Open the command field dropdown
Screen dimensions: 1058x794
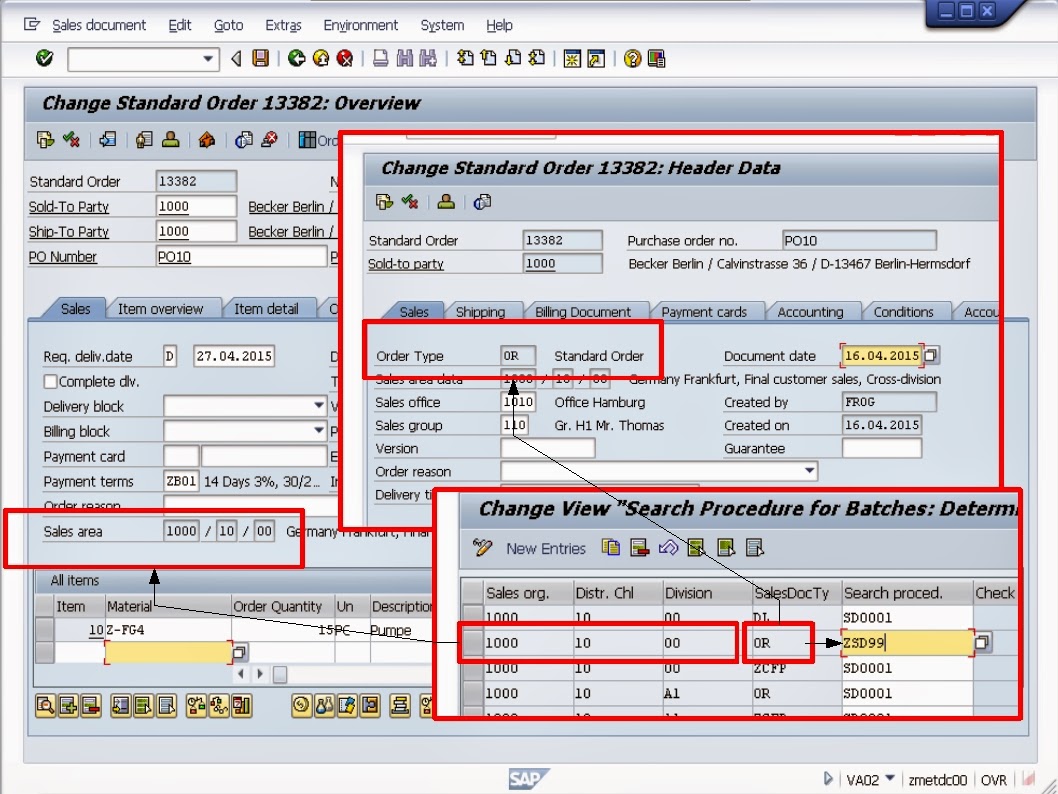point(208,59)
